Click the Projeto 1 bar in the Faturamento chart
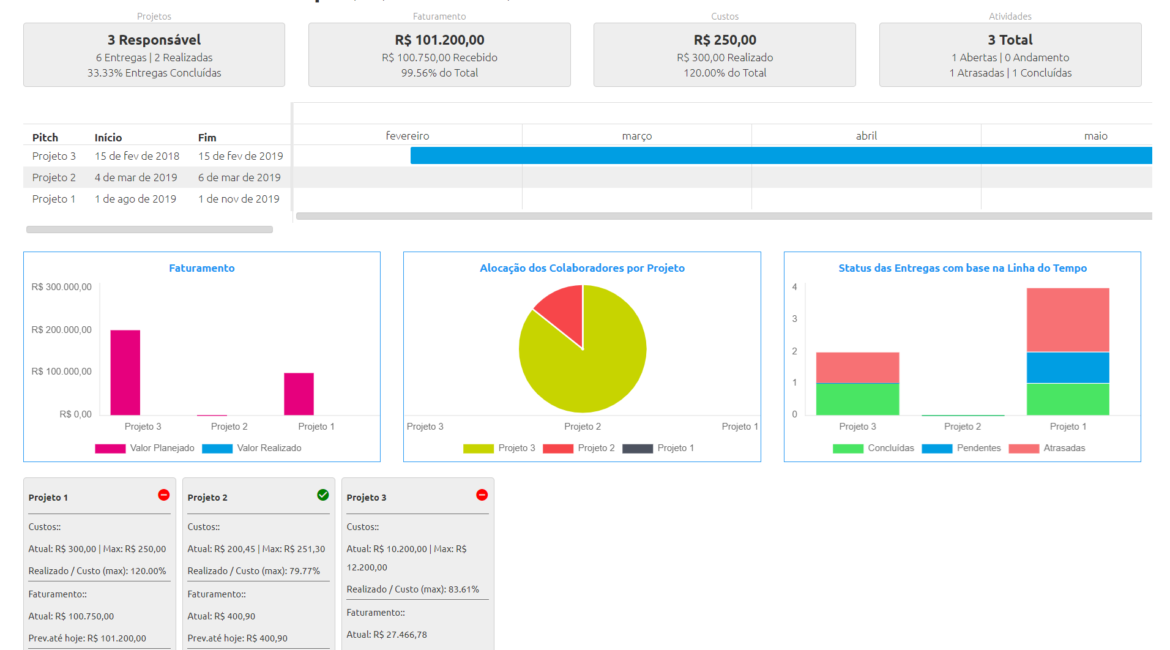 tap(298, 394)
